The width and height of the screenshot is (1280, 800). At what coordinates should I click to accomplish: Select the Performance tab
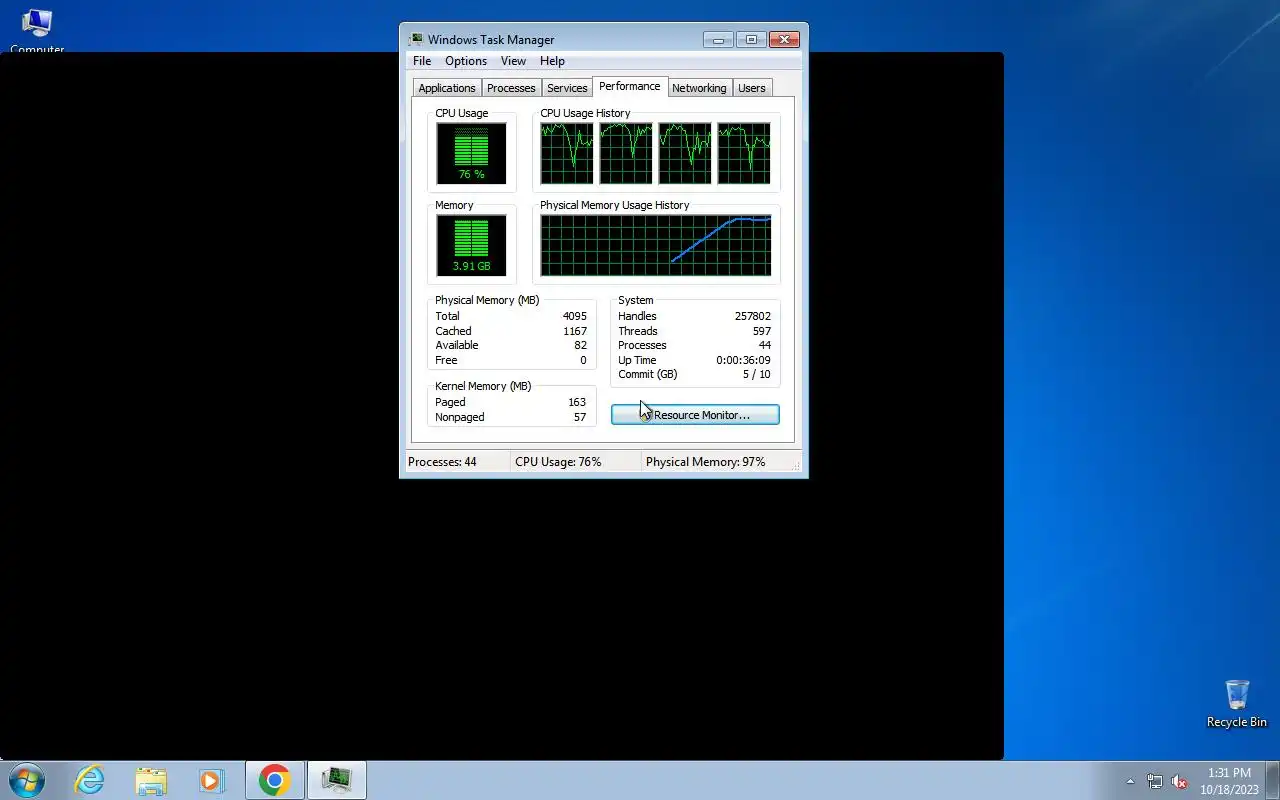pyautogui.click(x=630, y=86)
